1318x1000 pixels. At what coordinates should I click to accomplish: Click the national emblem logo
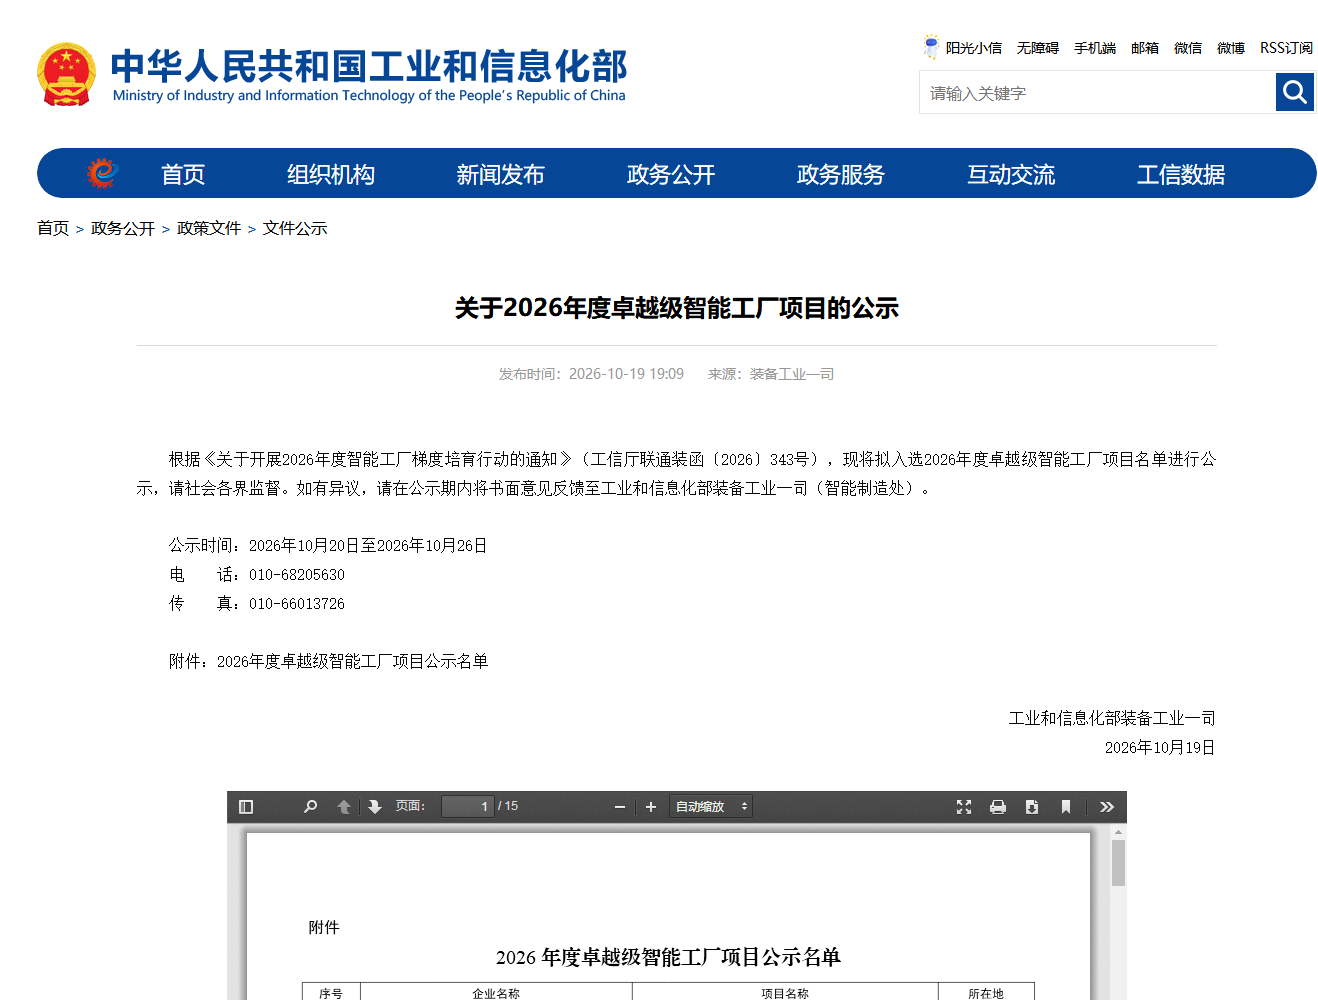pyautogui.click(x=67, y=75)
